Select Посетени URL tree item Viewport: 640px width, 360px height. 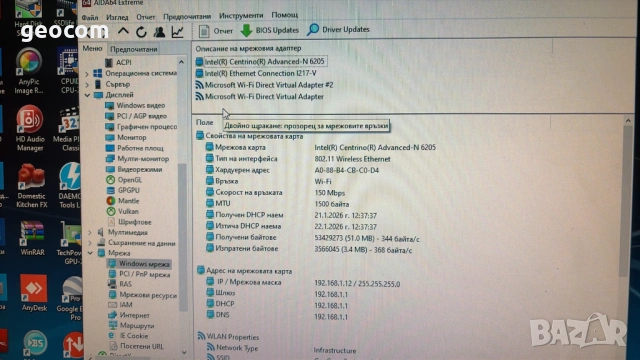[136, 347]
